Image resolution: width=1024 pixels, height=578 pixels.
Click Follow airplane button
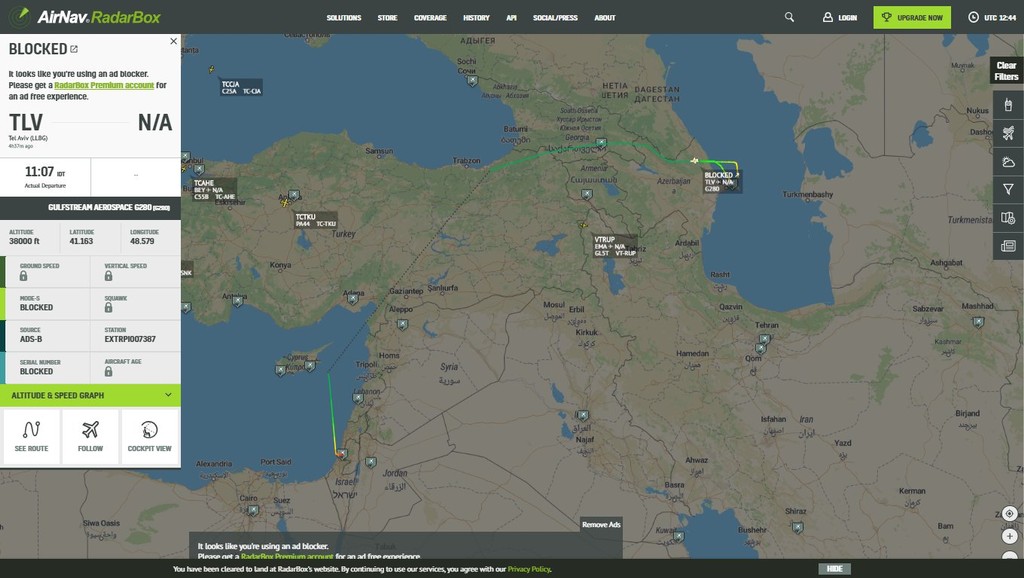pyautogui.click(x=90, y=436)
